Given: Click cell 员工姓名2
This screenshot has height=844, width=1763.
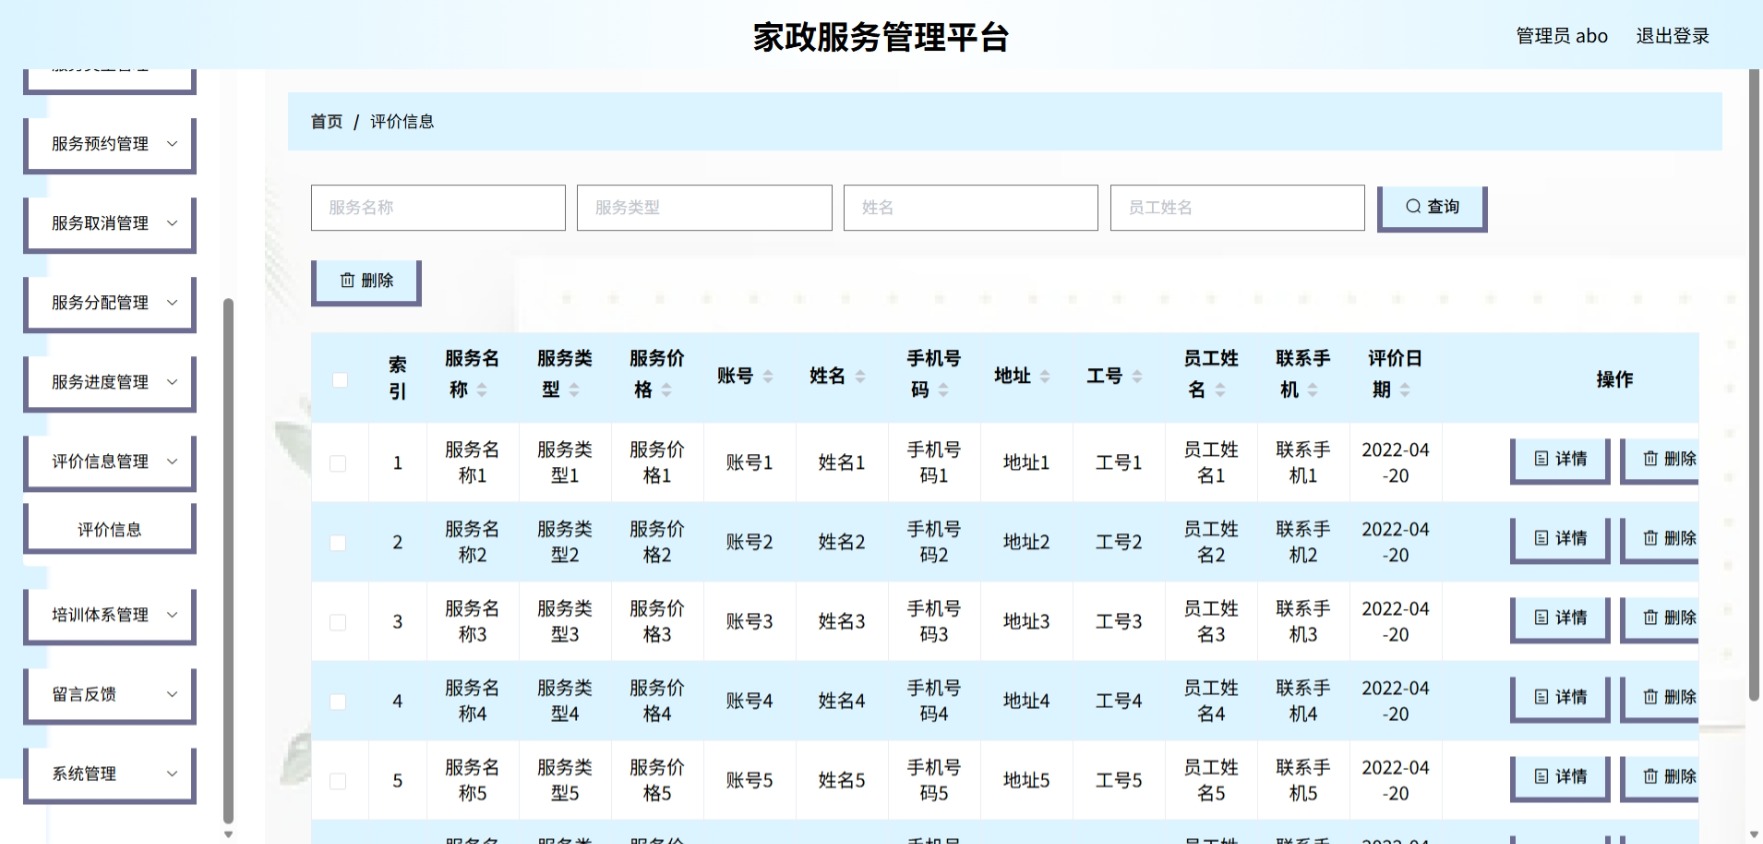Looking at the screenshot, I should point(1211,542).
